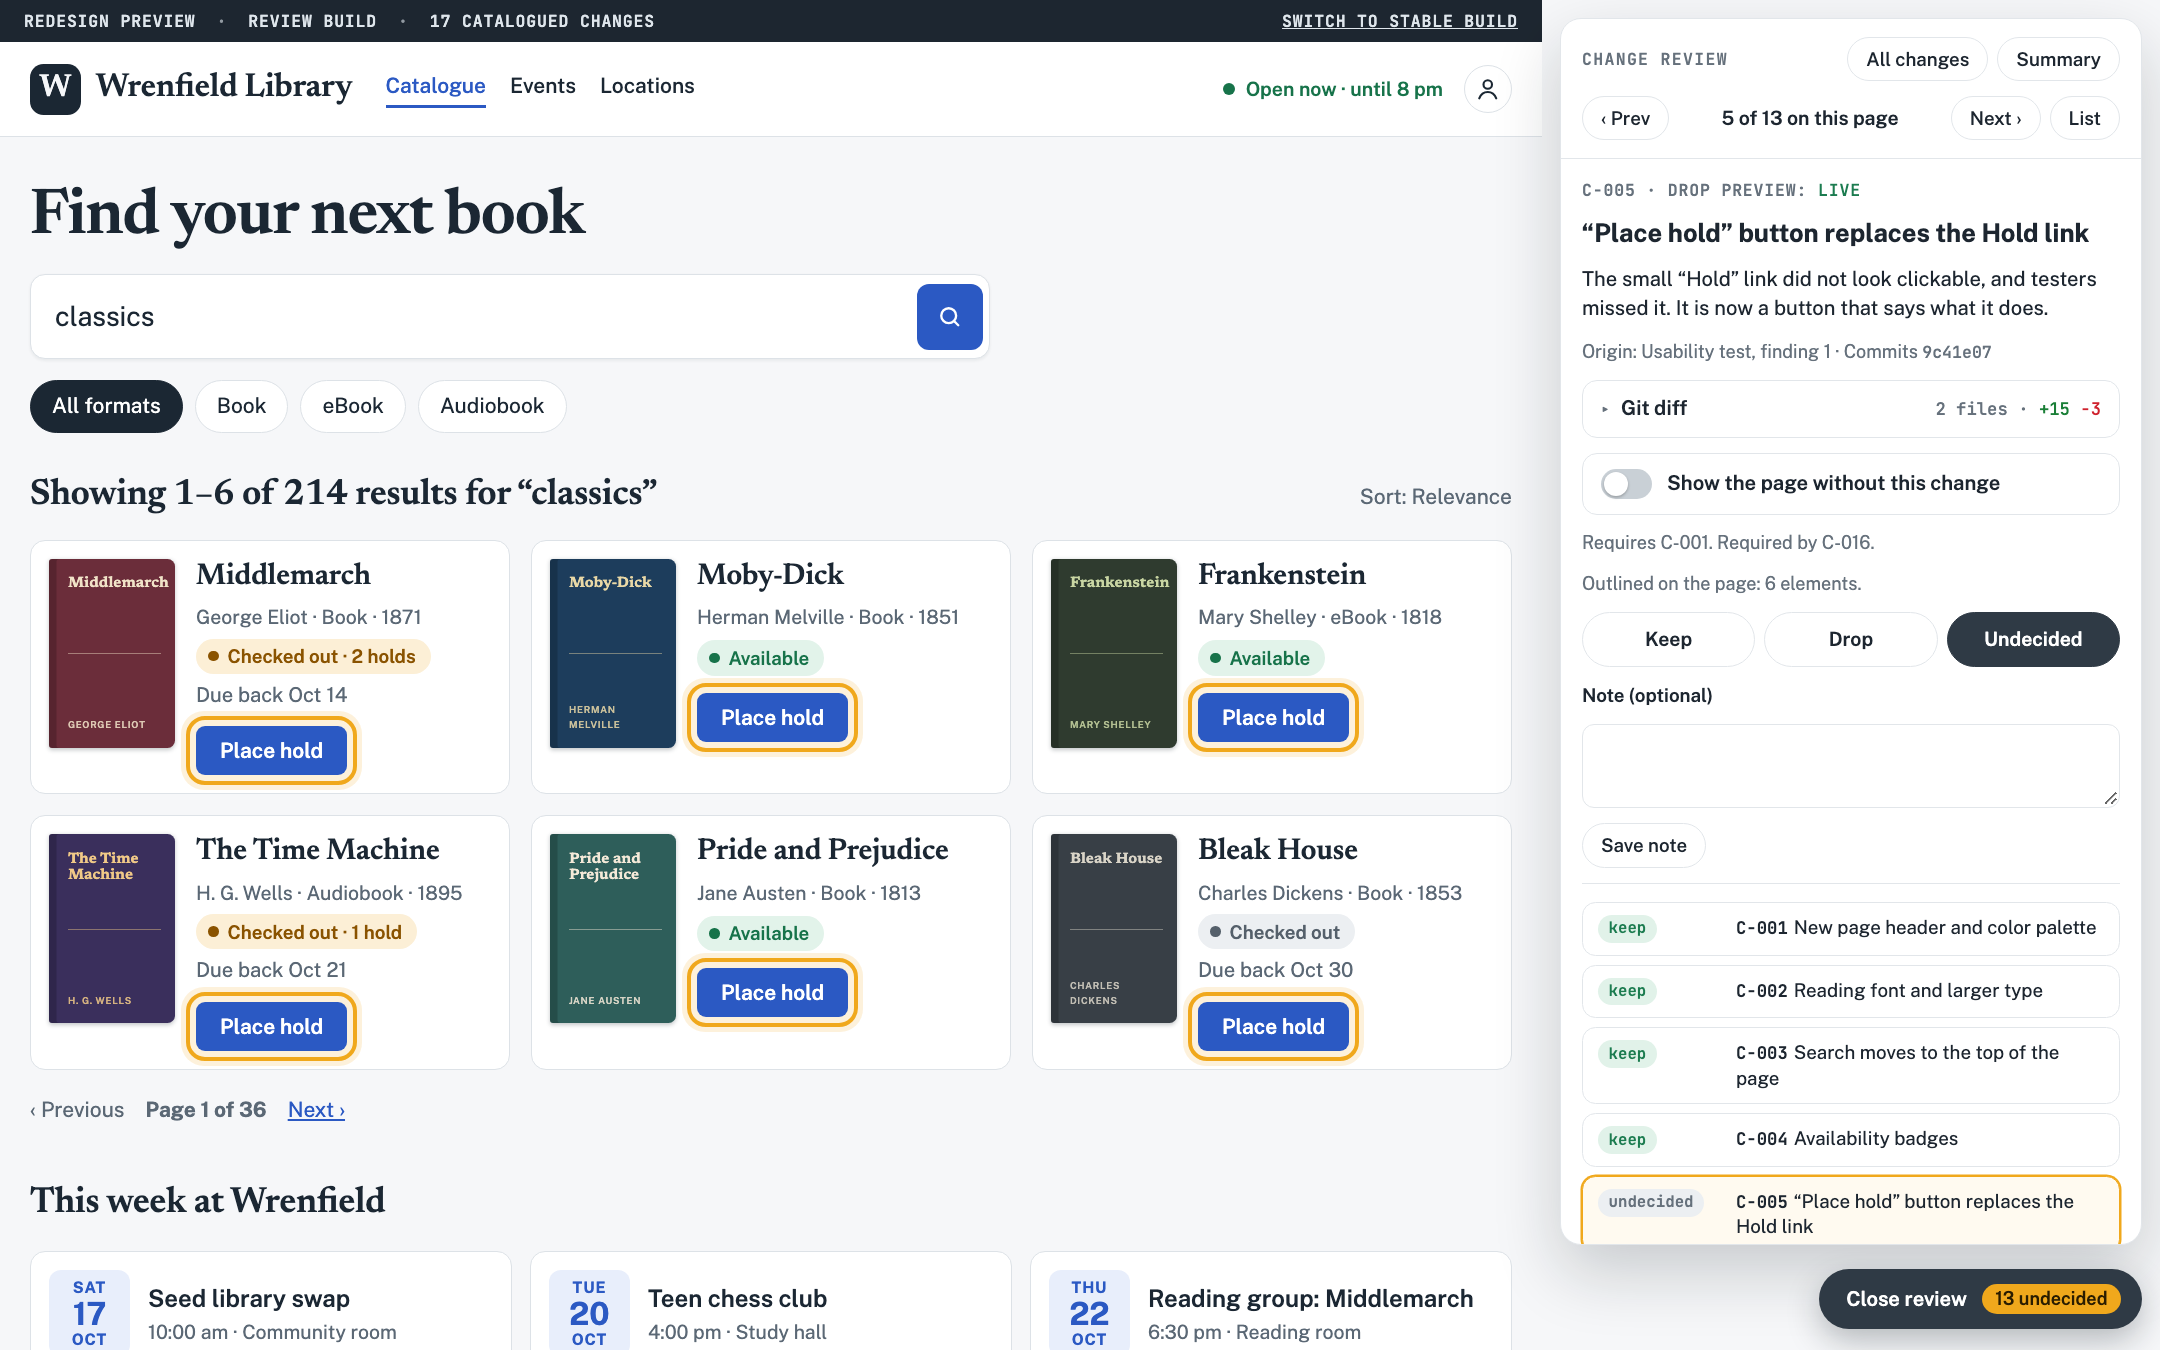Place hold on The Time Machine
The image size is (2160, 1350).
coord(271,1027)
